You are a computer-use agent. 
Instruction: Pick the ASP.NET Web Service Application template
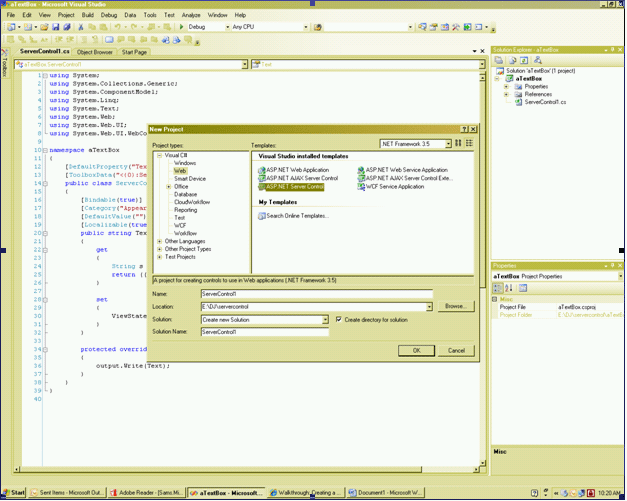pos(406,170)
